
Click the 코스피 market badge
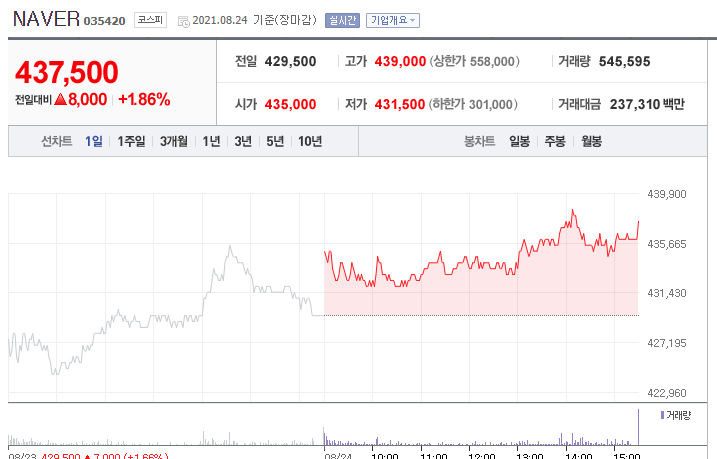[x=150, y=20]
